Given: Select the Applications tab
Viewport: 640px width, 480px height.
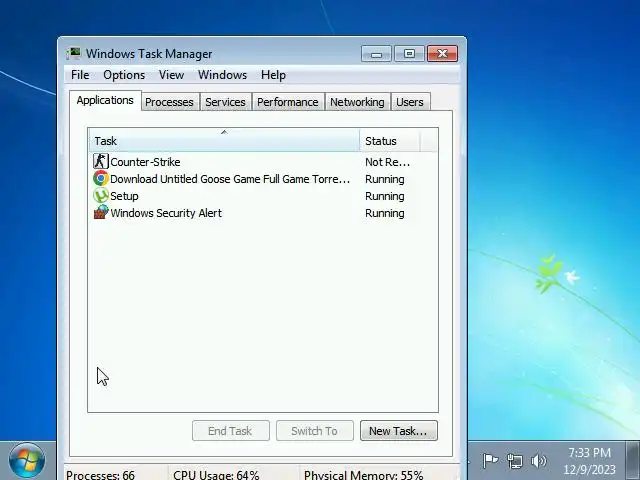Looking at the screenshot, I should pyautogui.click(x=105, y=100).
